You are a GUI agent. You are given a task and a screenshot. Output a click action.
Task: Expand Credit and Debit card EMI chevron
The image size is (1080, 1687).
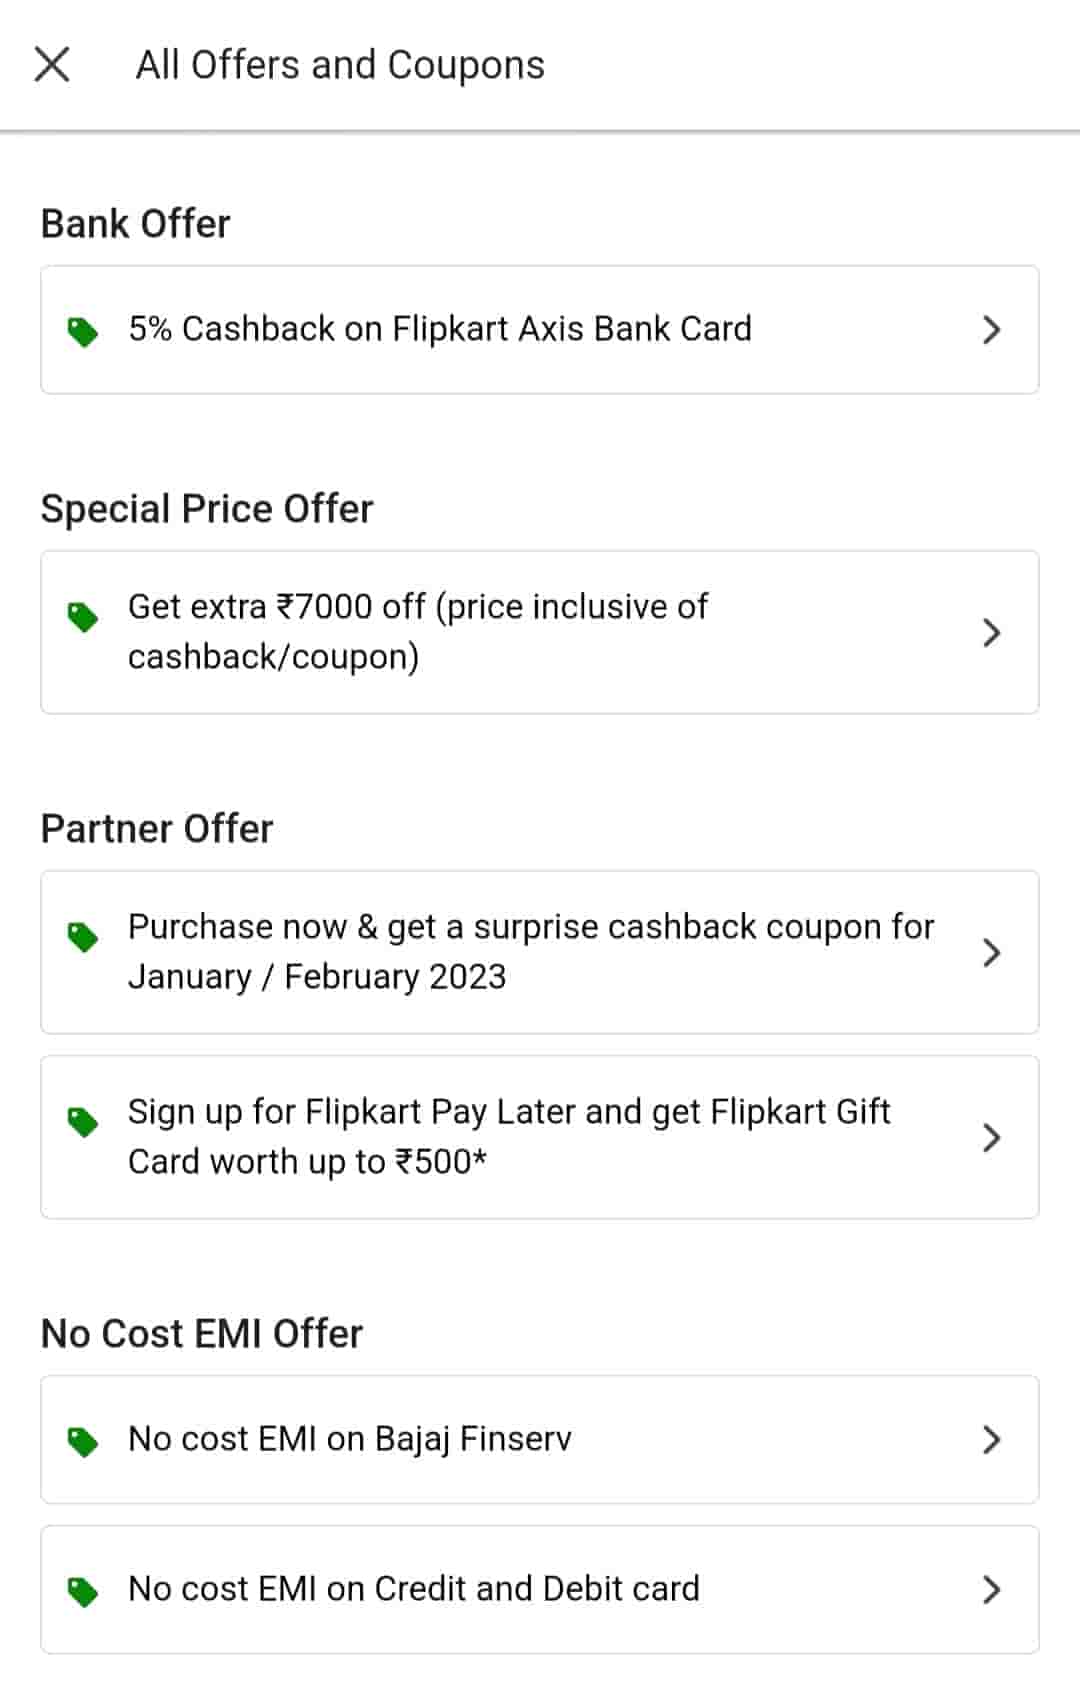click(991, 1590)
